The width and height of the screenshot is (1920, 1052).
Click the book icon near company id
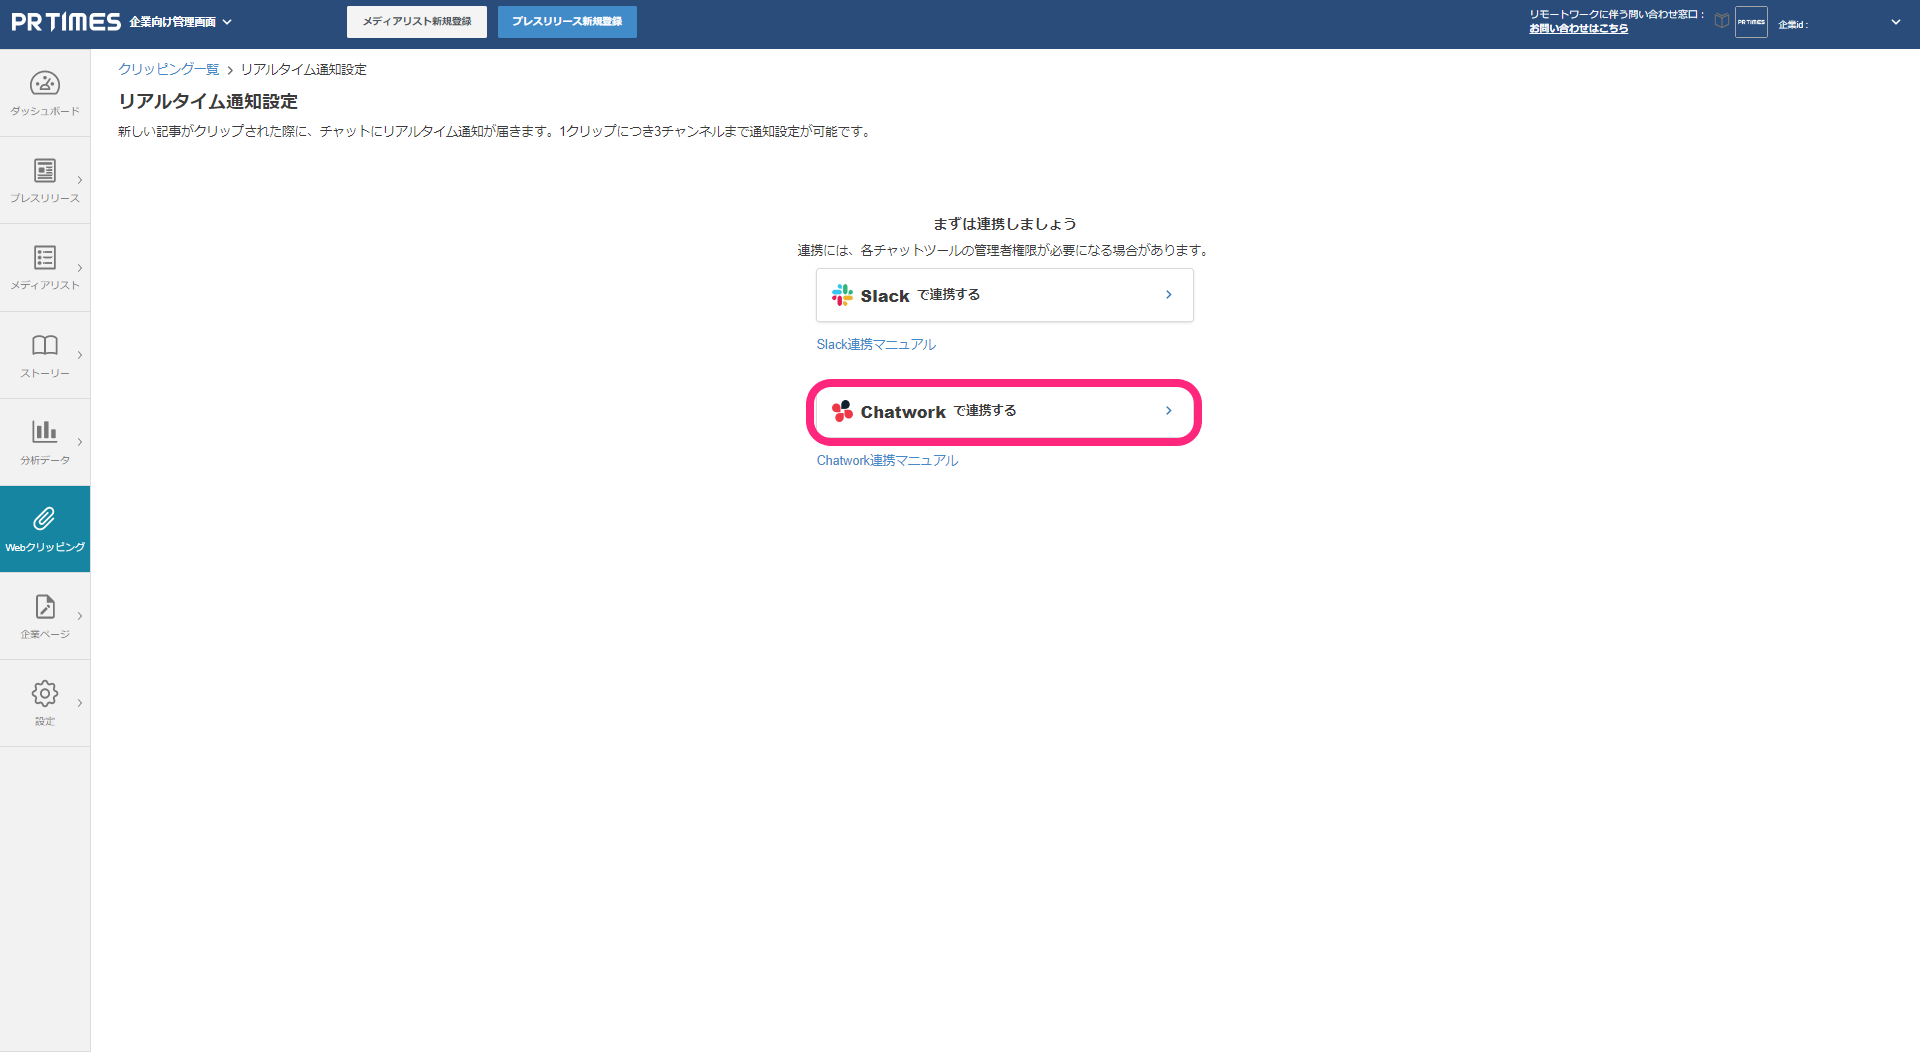click(x=1721, y=21)
